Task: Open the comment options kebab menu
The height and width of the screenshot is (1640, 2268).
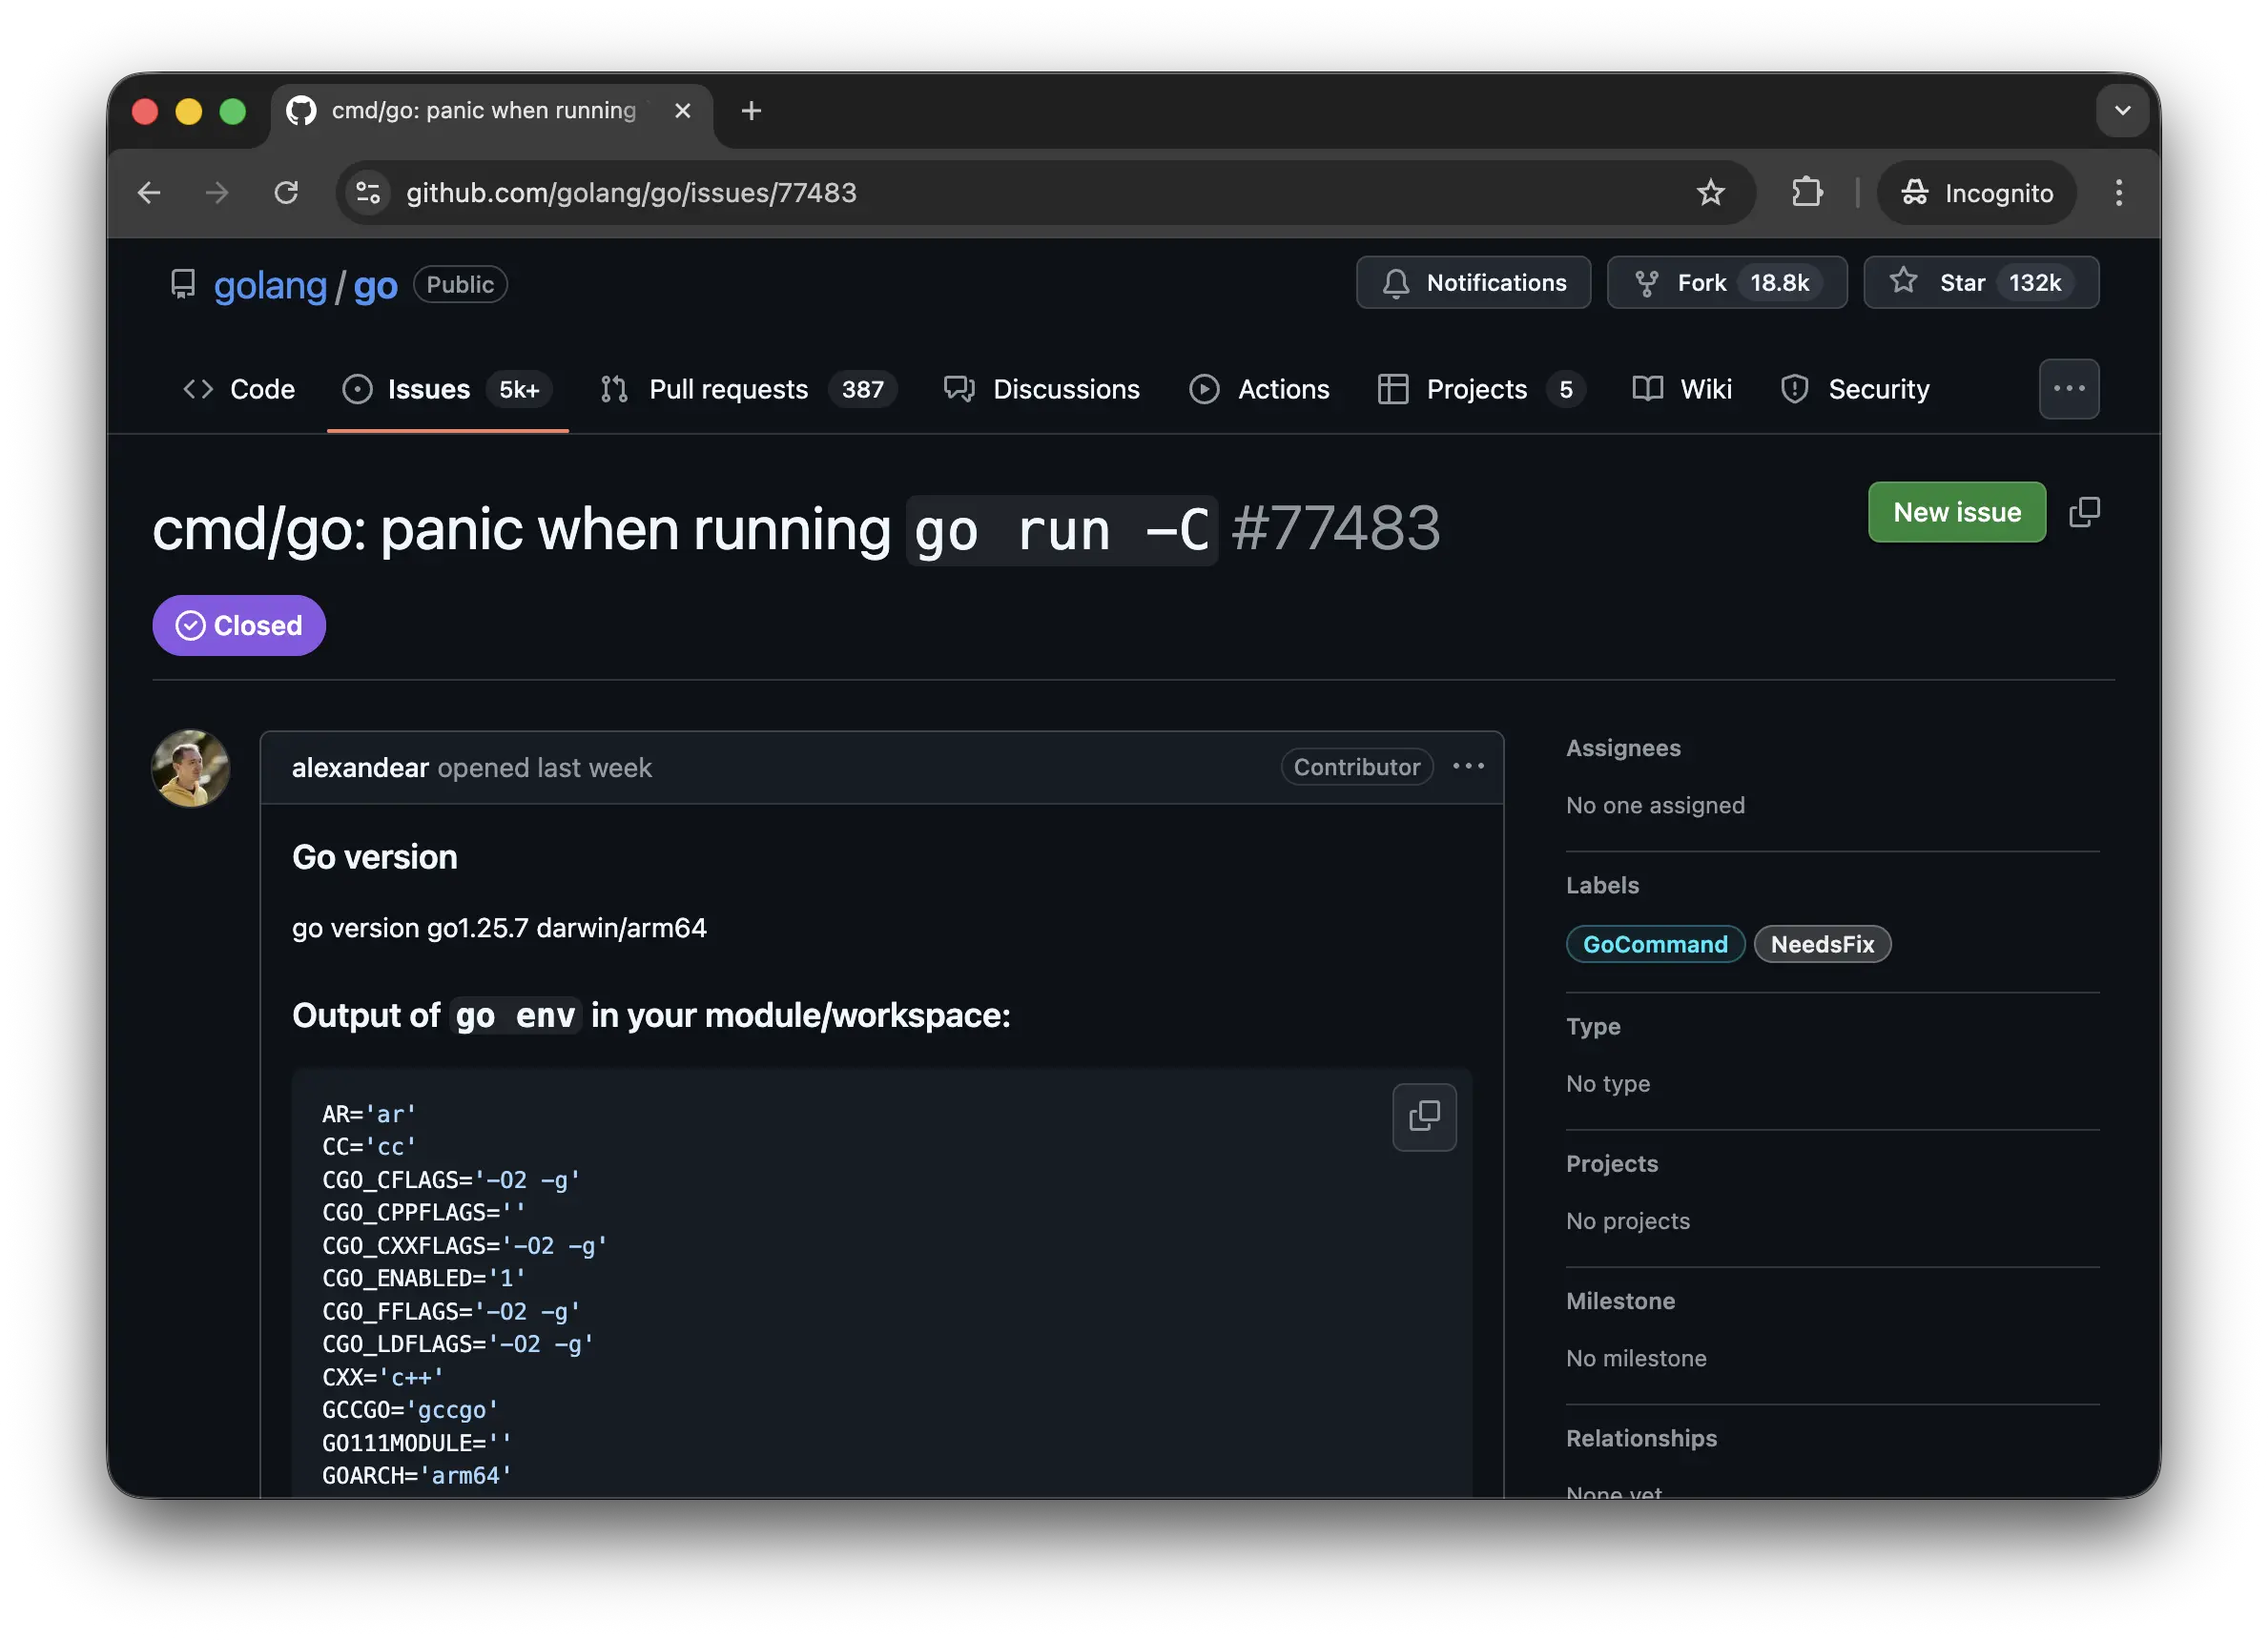Action: pos(1468,766)
